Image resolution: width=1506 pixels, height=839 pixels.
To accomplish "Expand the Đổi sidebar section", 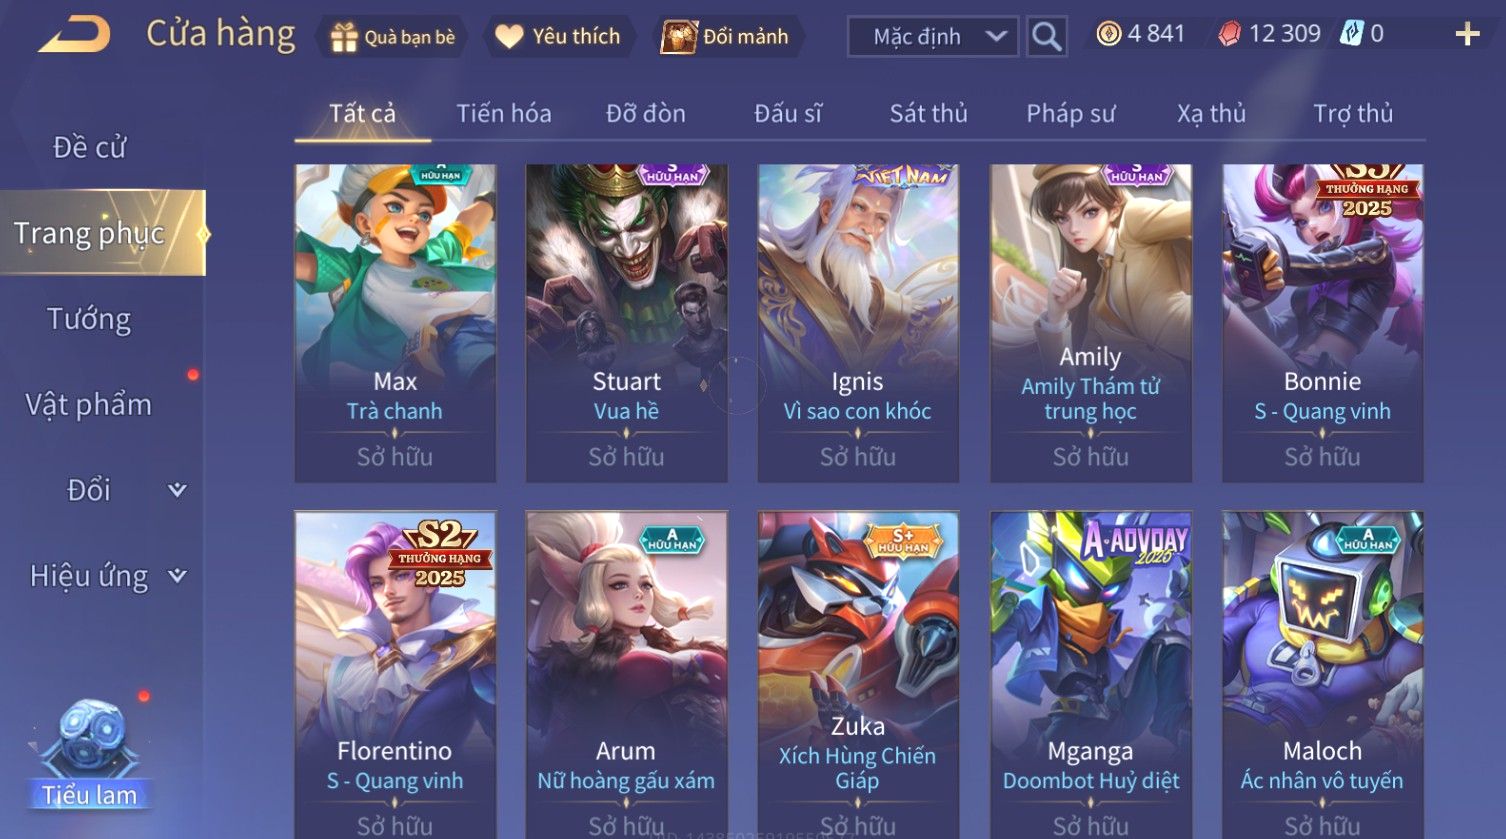I will pyautogui.click(x=177, y=490).
